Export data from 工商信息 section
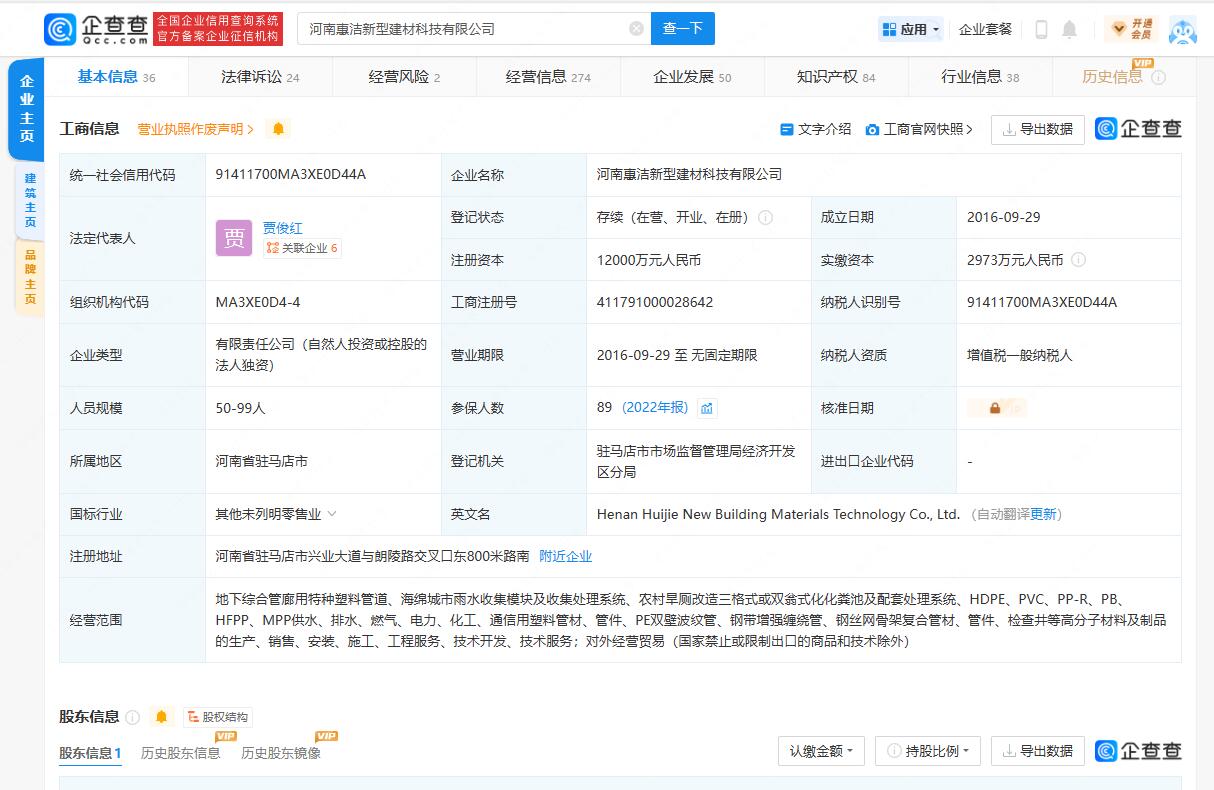 coord(1038,129)
